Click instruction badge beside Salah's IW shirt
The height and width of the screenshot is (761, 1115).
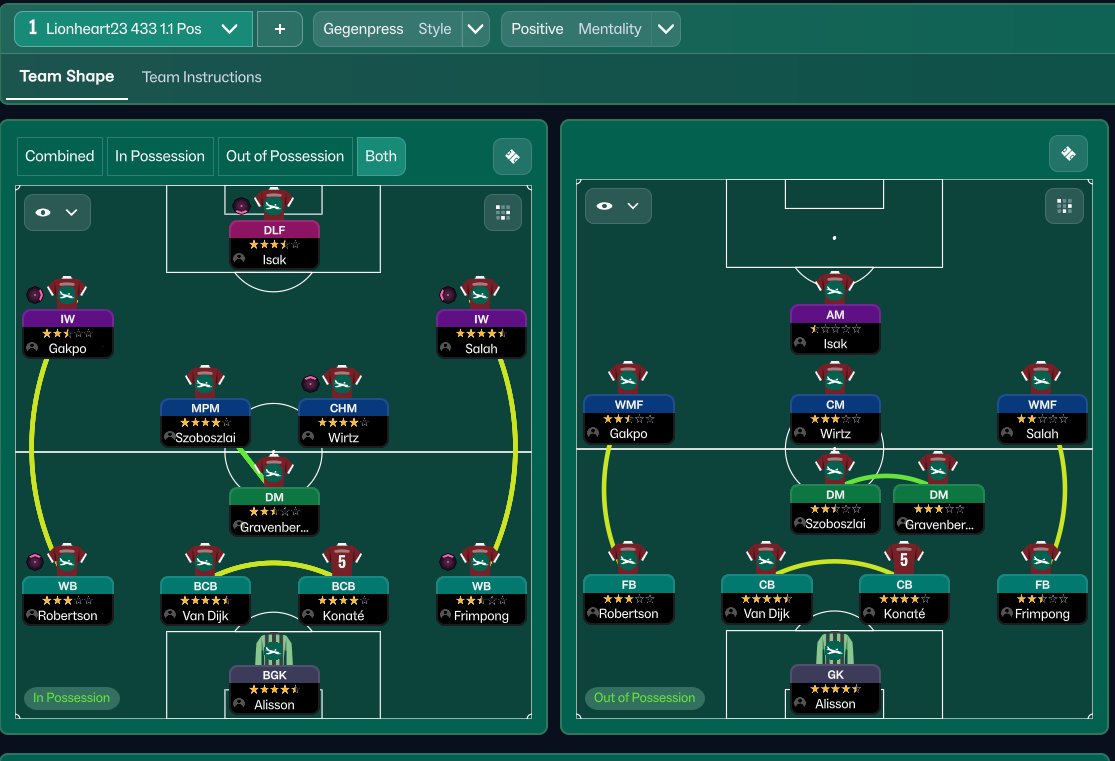pos(448,294)
